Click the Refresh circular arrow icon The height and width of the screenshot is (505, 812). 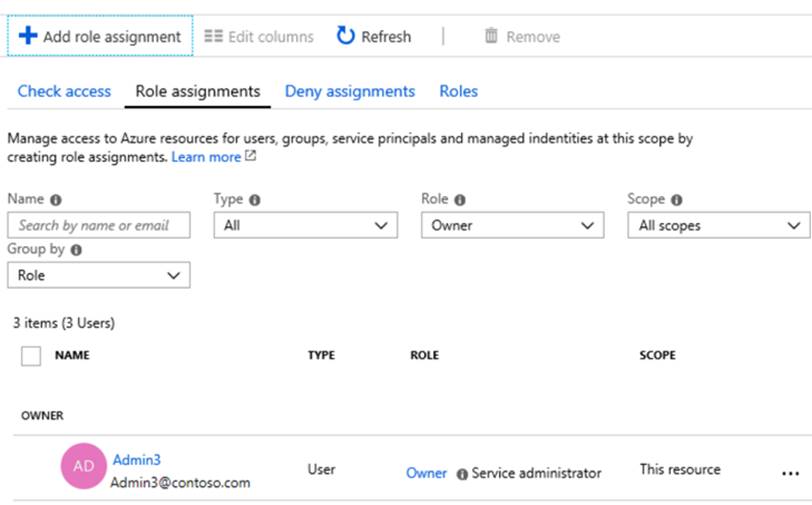(346, 36)
